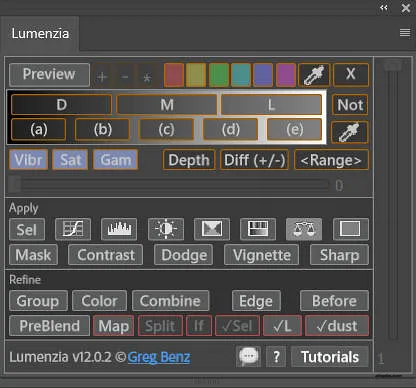Viewport: 416px width, 388px height.
Task: Open the Greg Benz link
Action: [159, 357]
